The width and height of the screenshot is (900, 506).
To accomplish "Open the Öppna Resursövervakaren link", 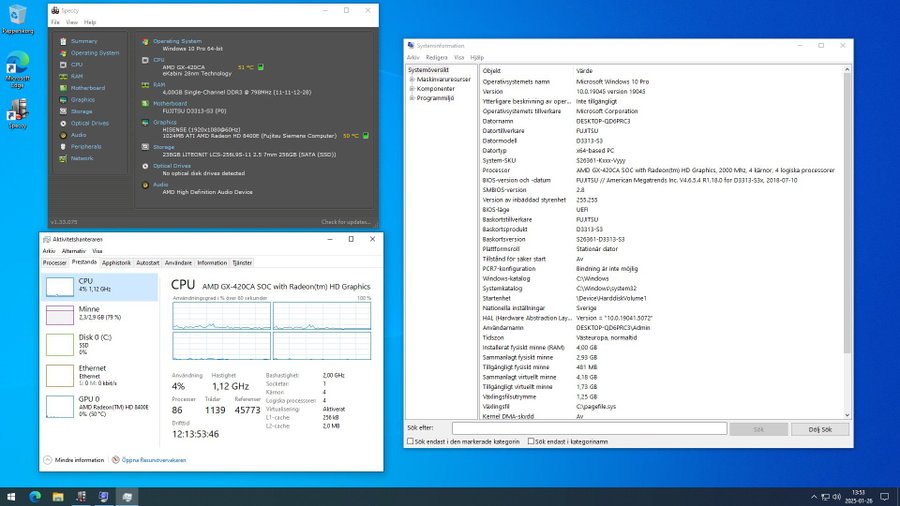I will click(x=154, y=460).
